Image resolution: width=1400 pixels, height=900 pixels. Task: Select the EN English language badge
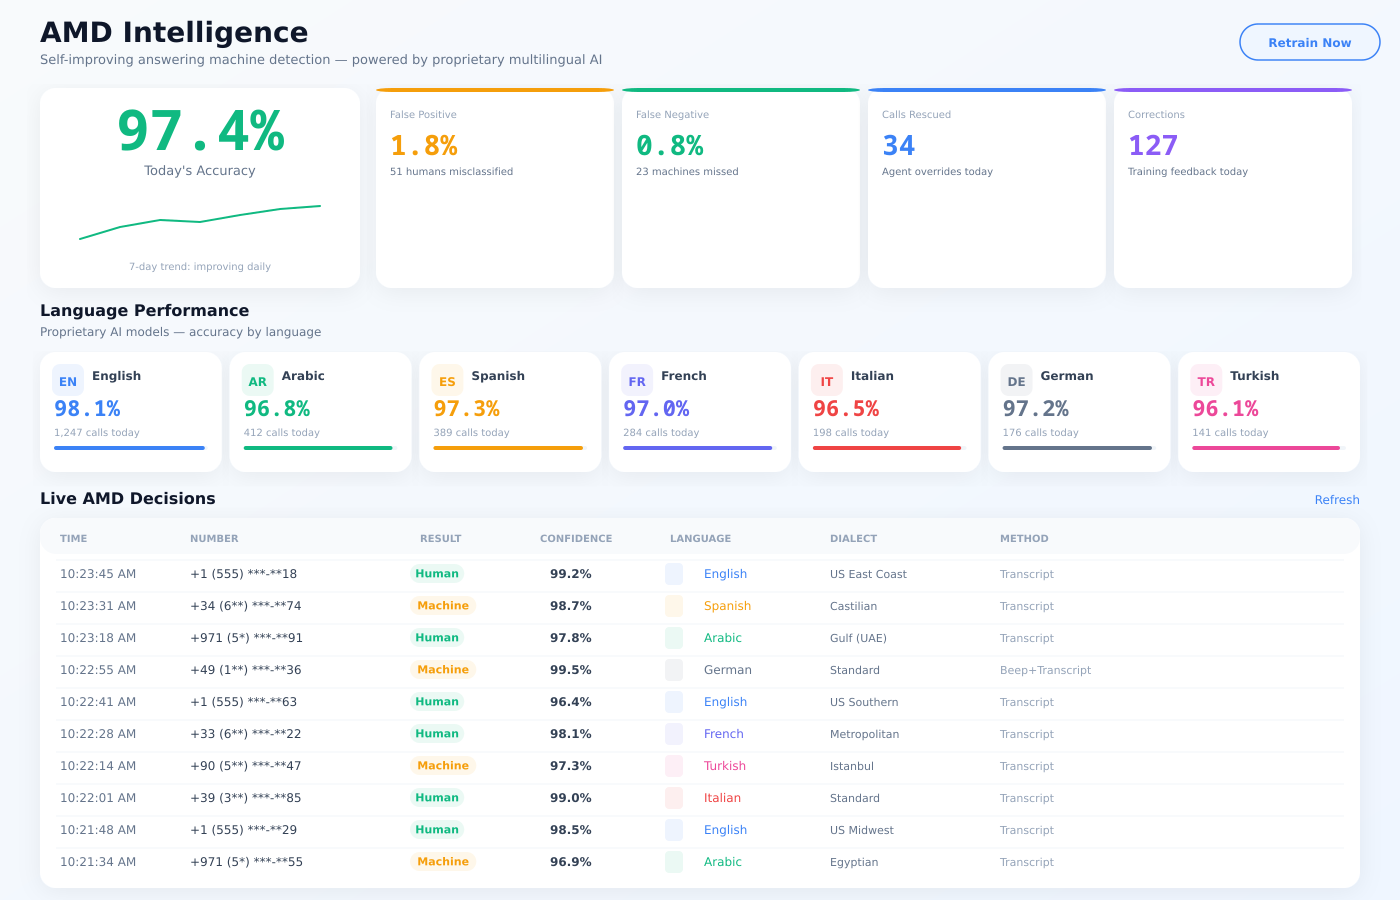[68, 381]
